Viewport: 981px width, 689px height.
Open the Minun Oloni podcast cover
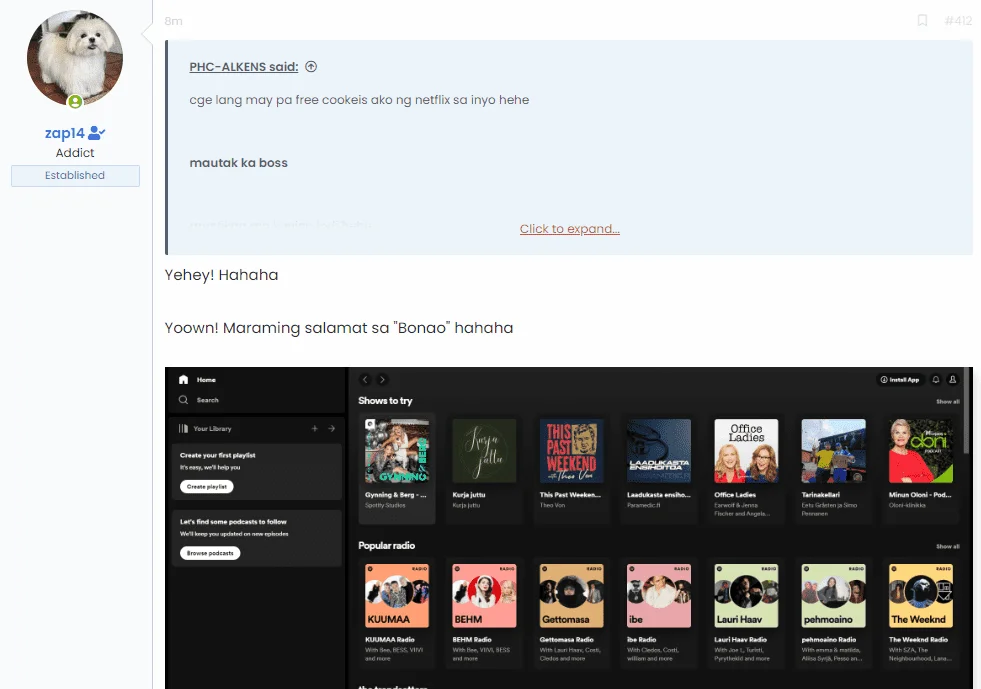tap(921, 451)
